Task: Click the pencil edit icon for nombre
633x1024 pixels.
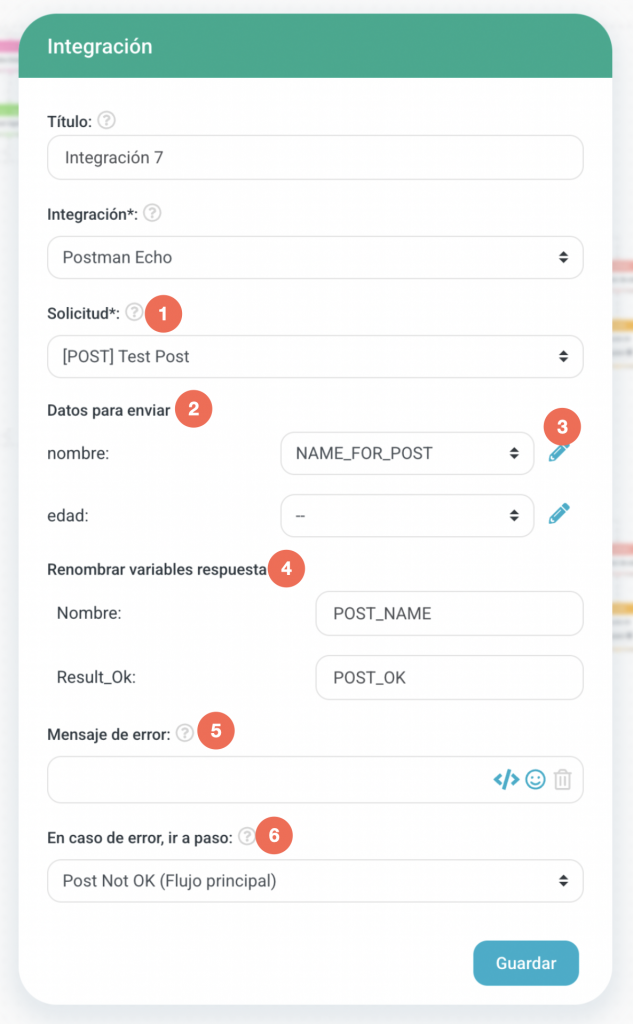Action: tap(558, 453)
